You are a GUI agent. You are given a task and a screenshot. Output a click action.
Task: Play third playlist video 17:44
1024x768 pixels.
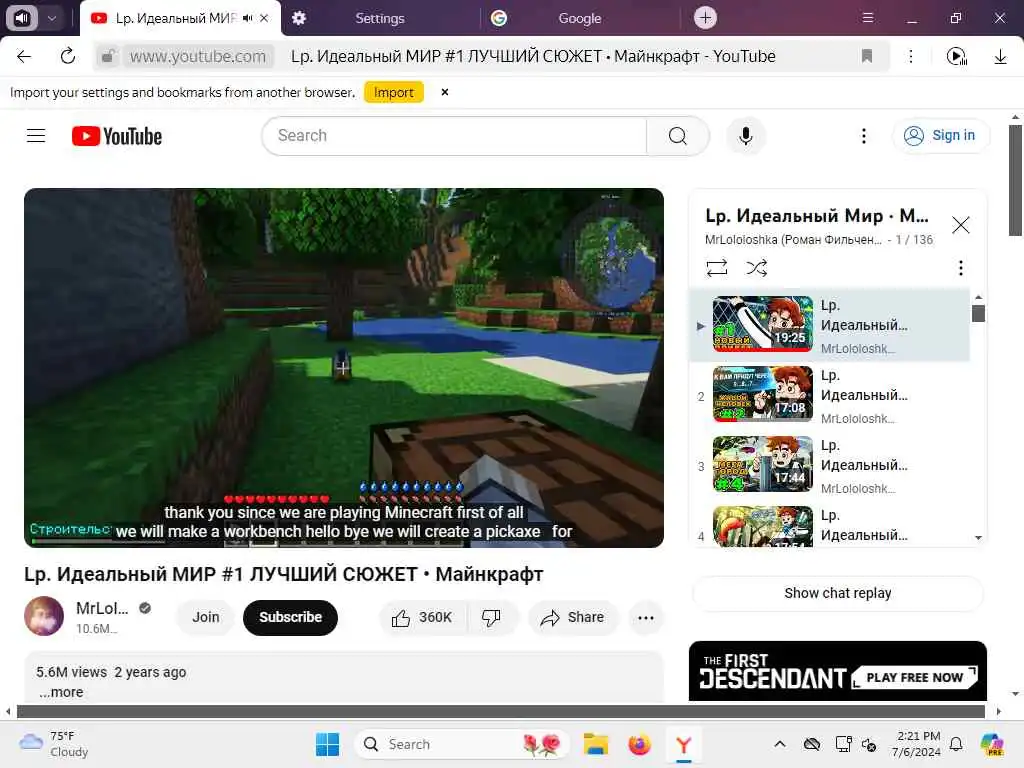pyautogui.click(x=763, y=464)
